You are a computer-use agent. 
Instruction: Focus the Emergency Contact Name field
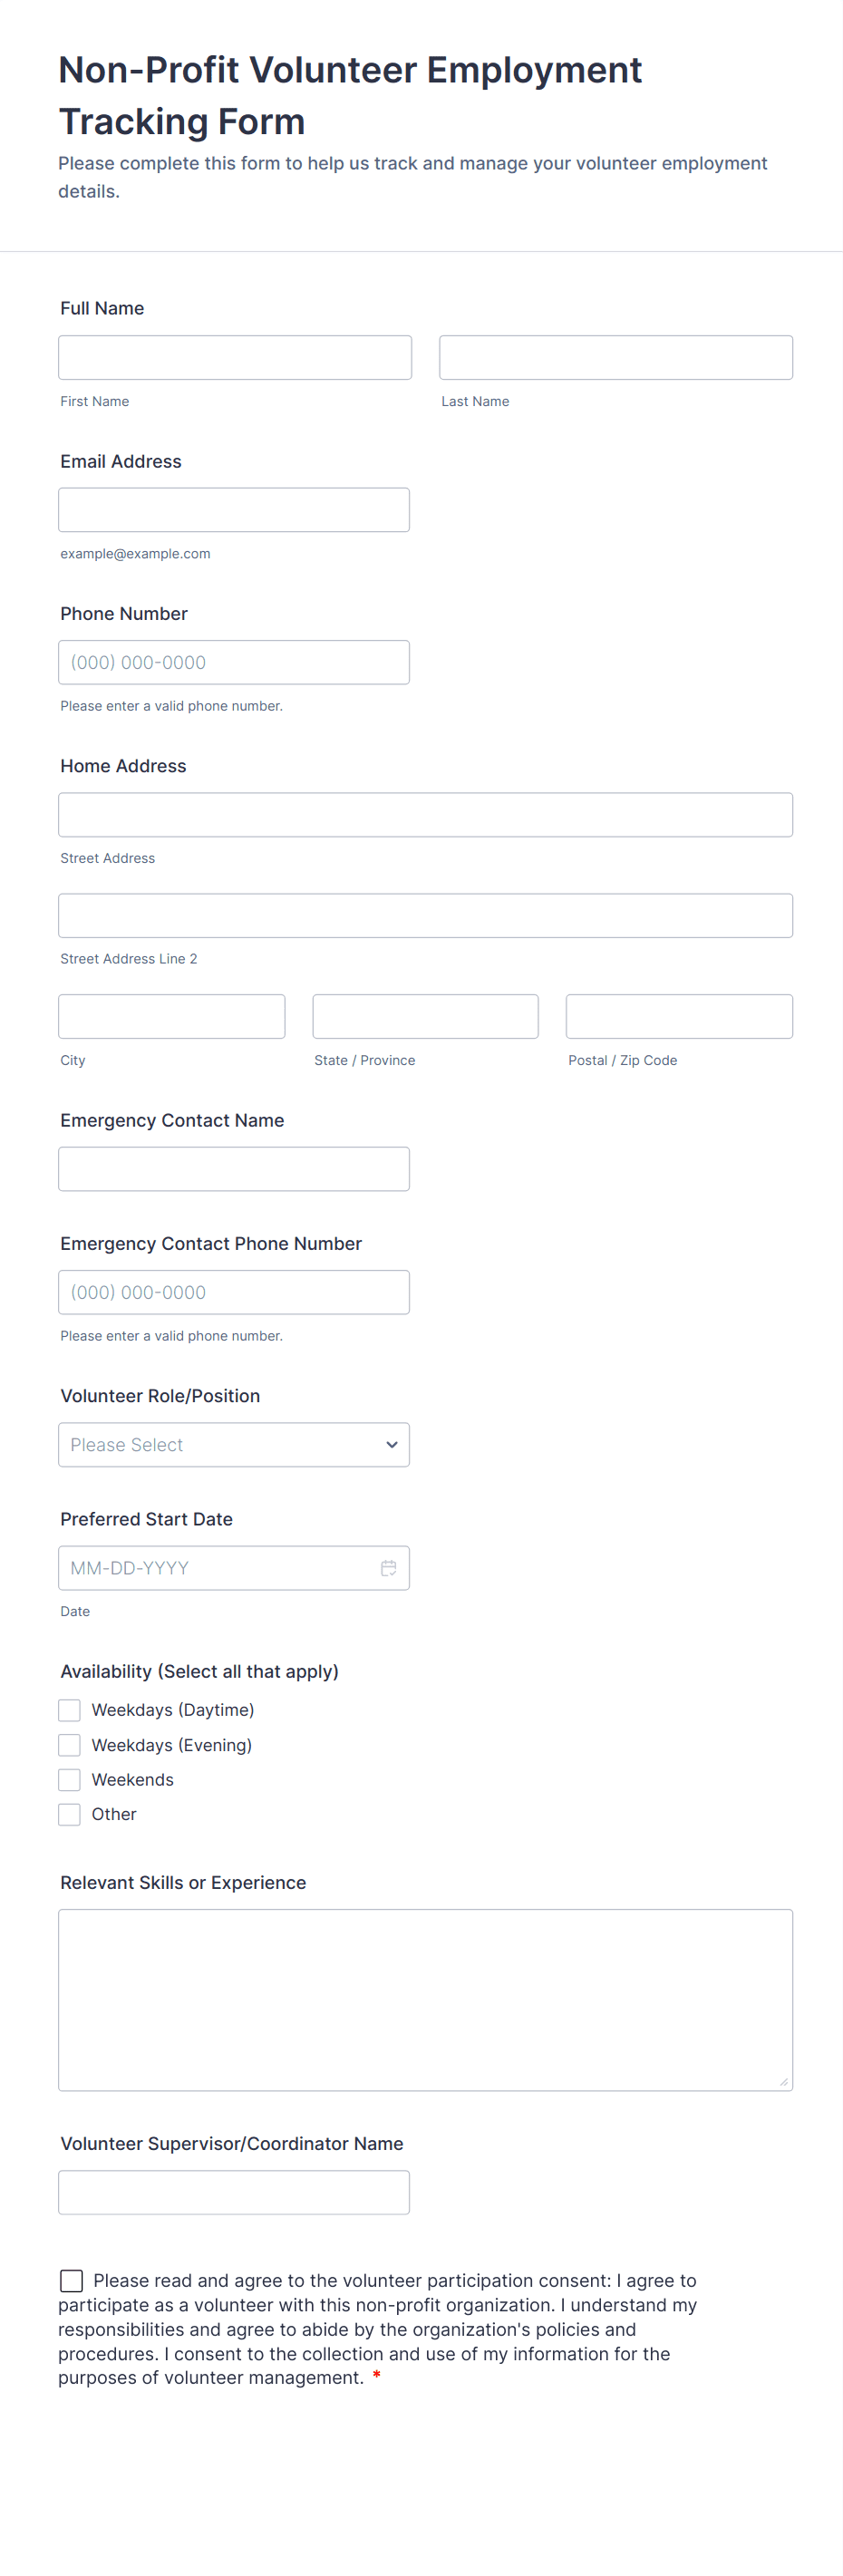[233, 1168]
